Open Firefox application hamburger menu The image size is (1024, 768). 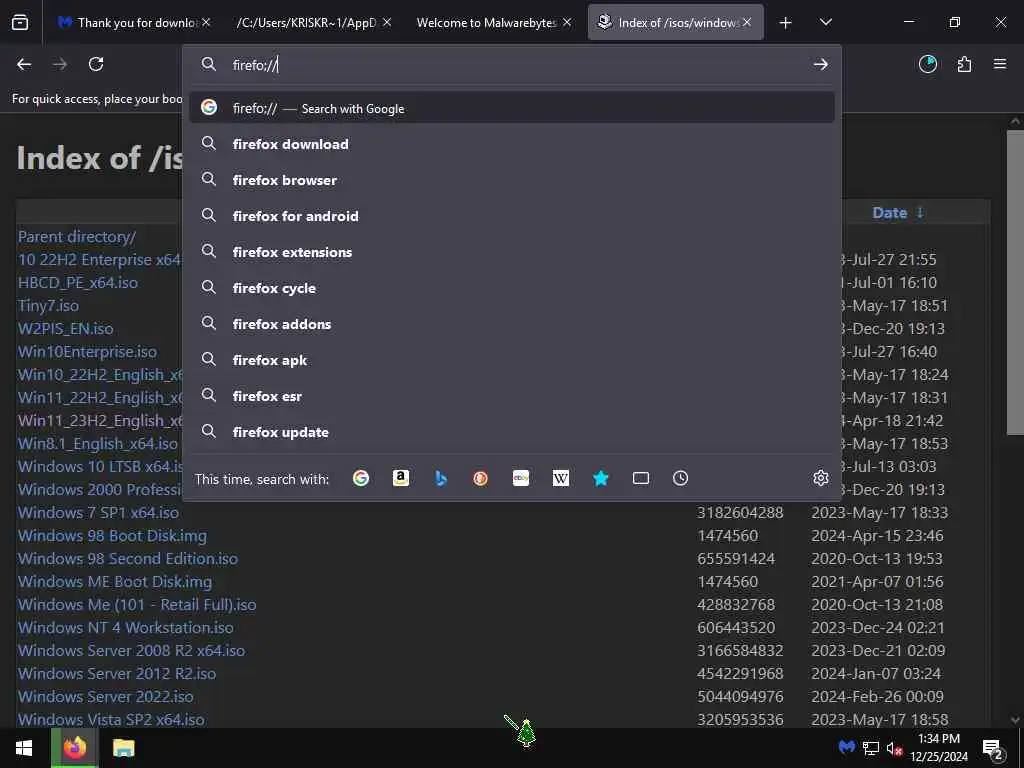pos(1000,64)
